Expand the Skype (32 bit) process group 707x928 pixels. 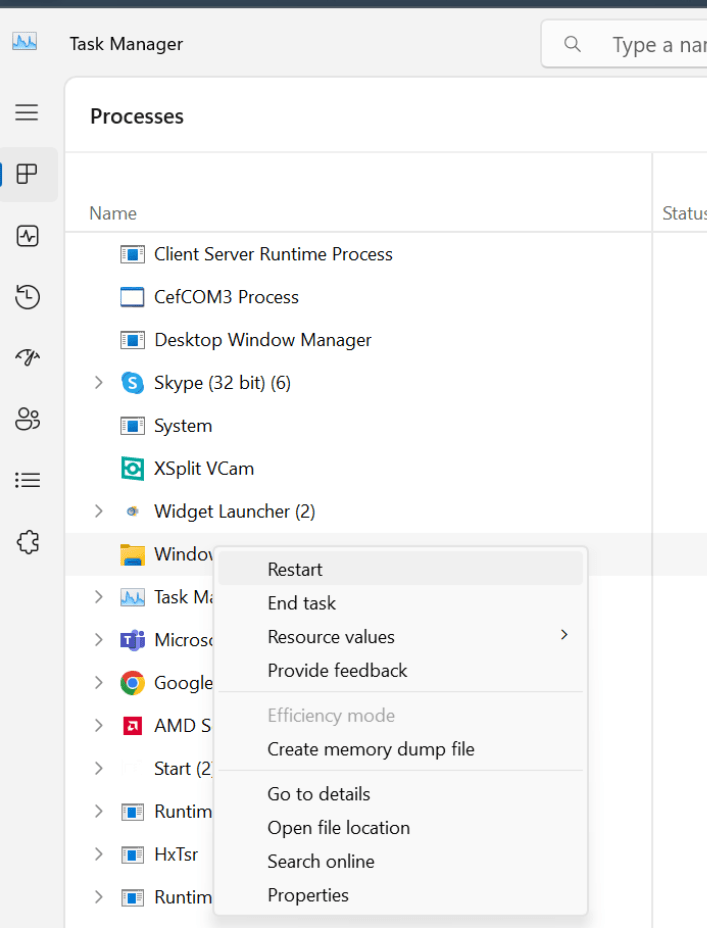coord(99,383)
